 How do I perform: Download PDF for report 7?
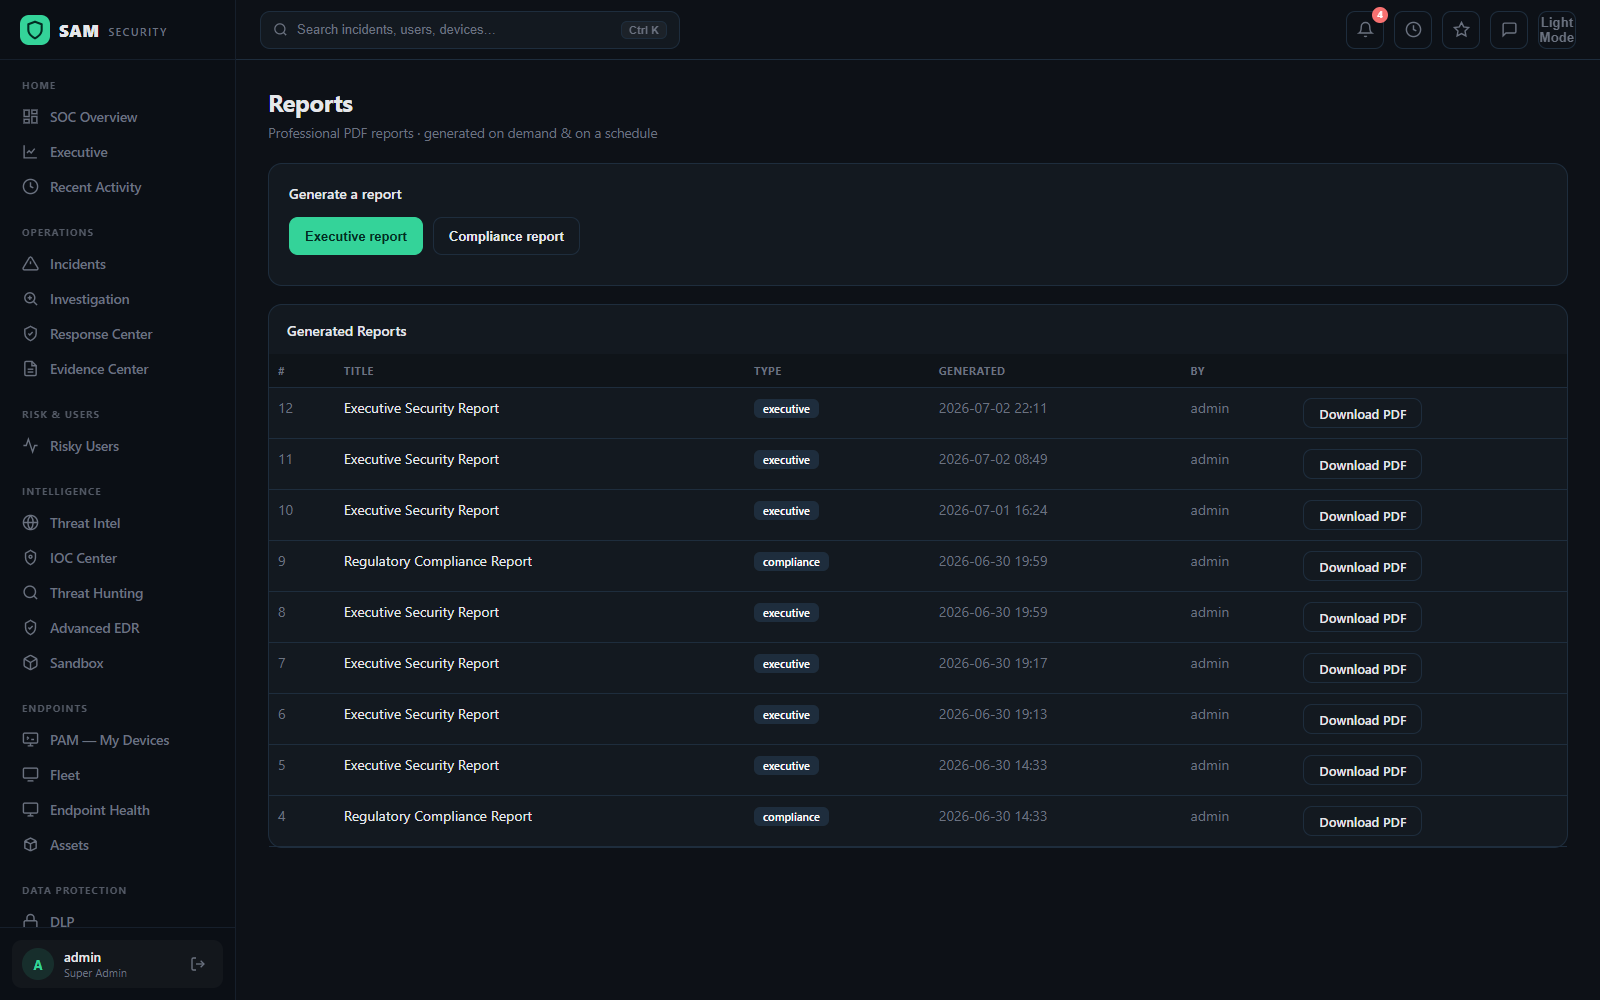(x=1362, y=669)
